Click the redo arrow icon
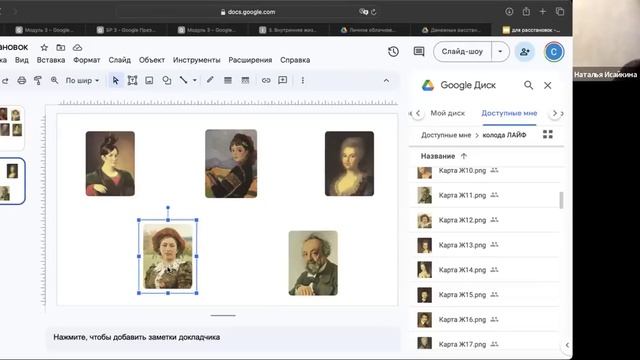 tap(5, 81)
